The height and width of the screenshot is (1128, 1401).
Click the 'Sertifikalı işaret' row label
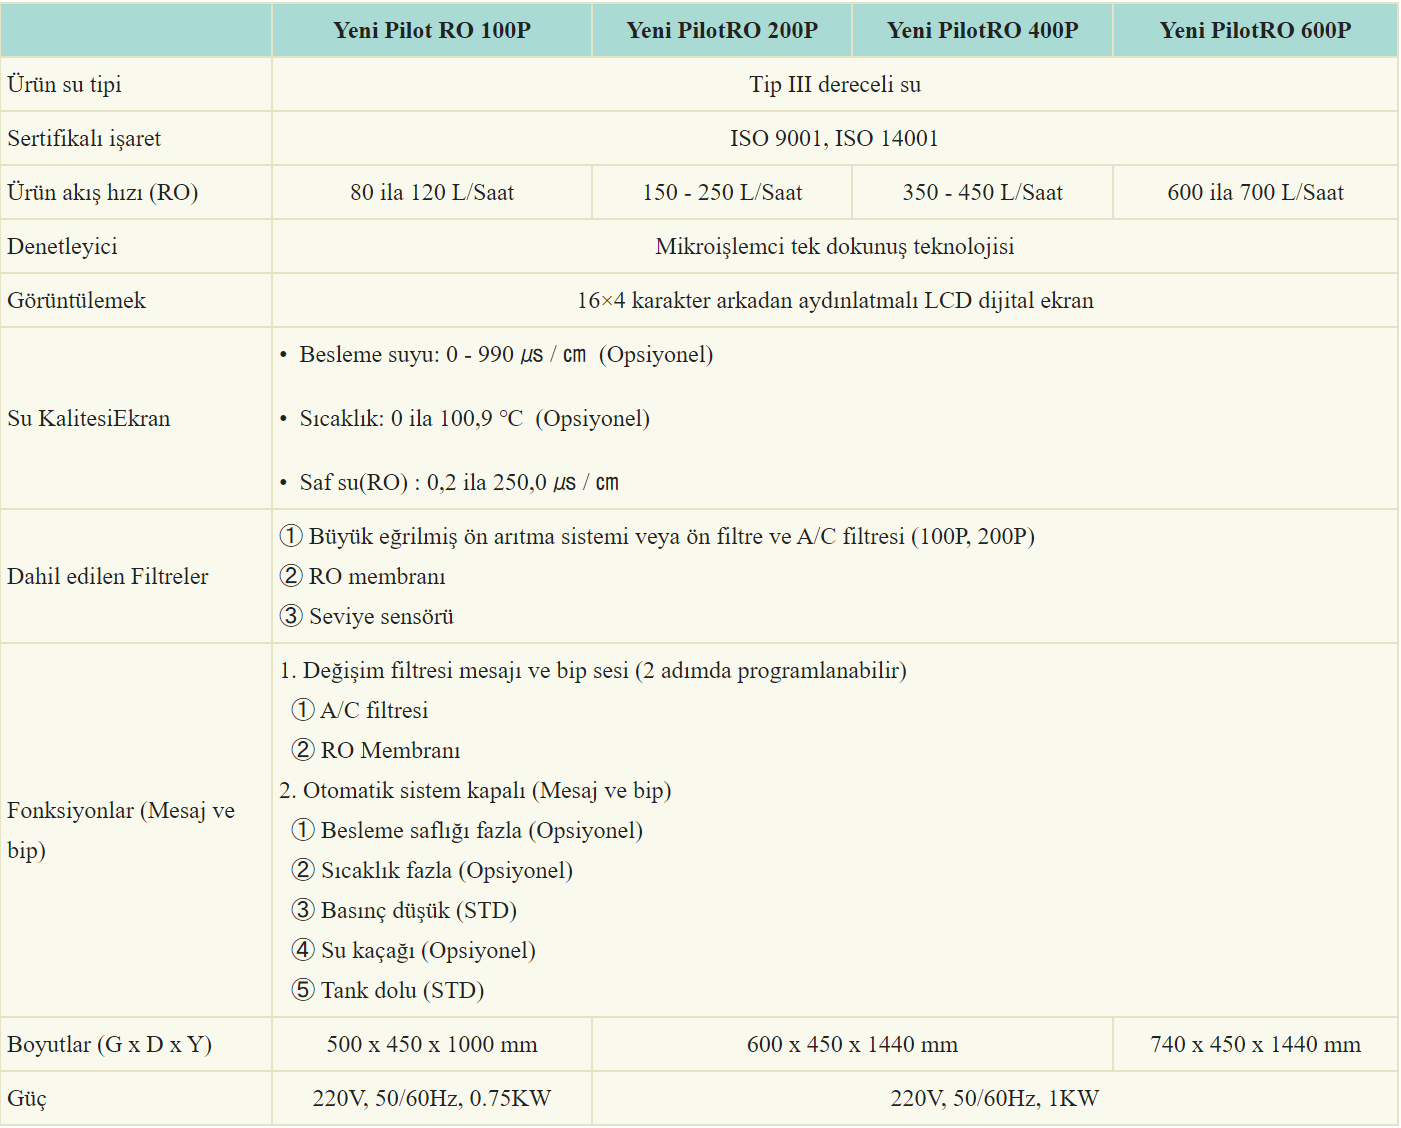[x=84, y=138]
